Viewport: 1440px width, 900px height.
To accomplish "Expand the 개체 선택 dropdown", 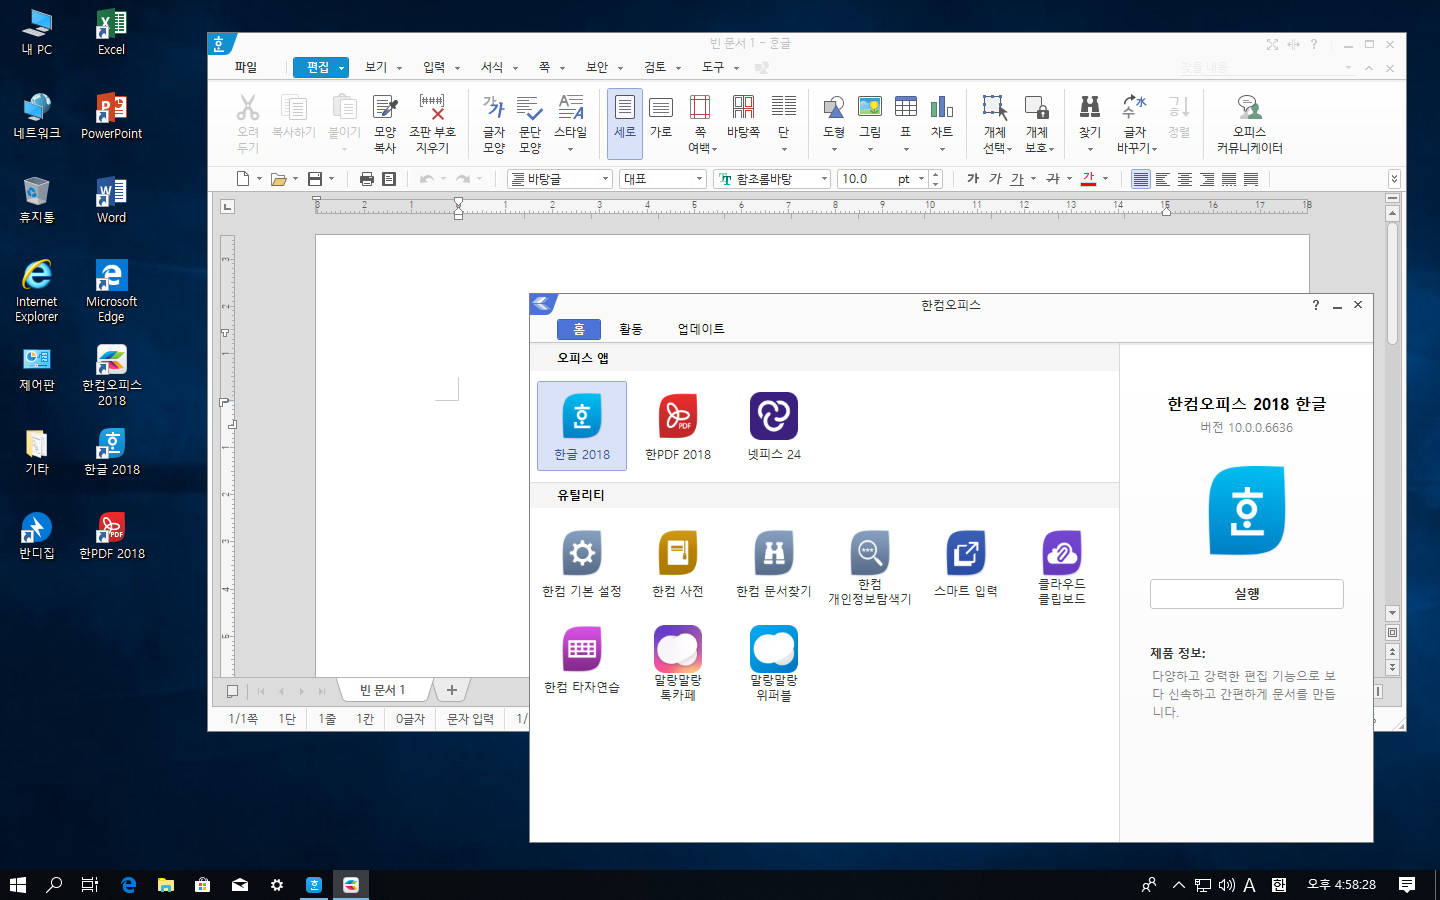I will (1009, 149).
